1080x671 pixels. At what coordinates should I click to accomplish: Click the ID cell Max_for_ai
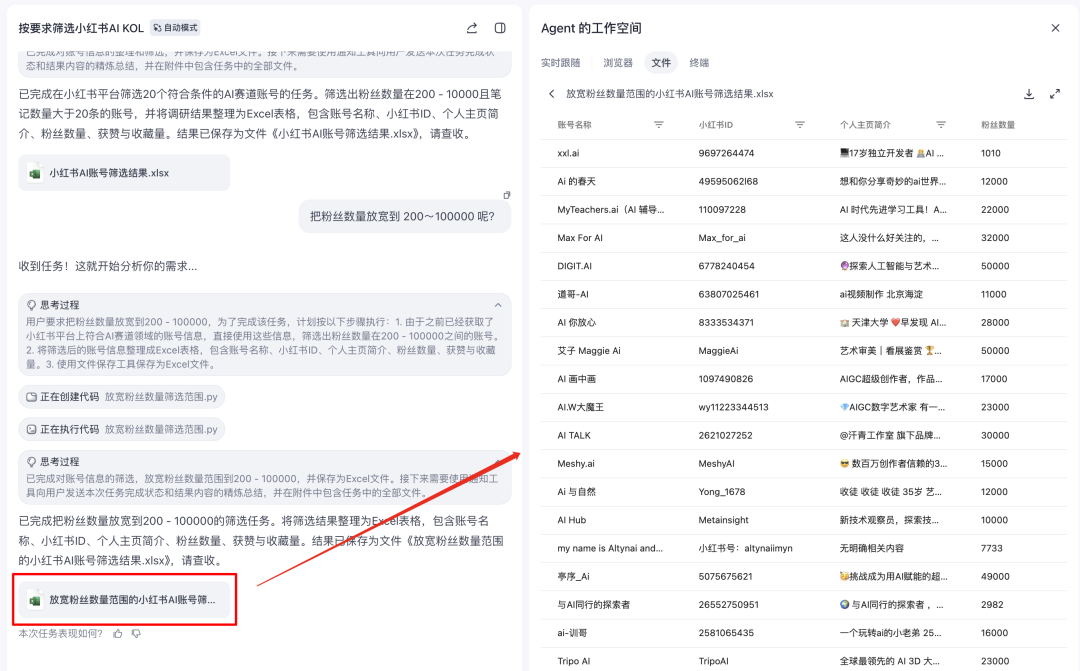pos(722,238)
